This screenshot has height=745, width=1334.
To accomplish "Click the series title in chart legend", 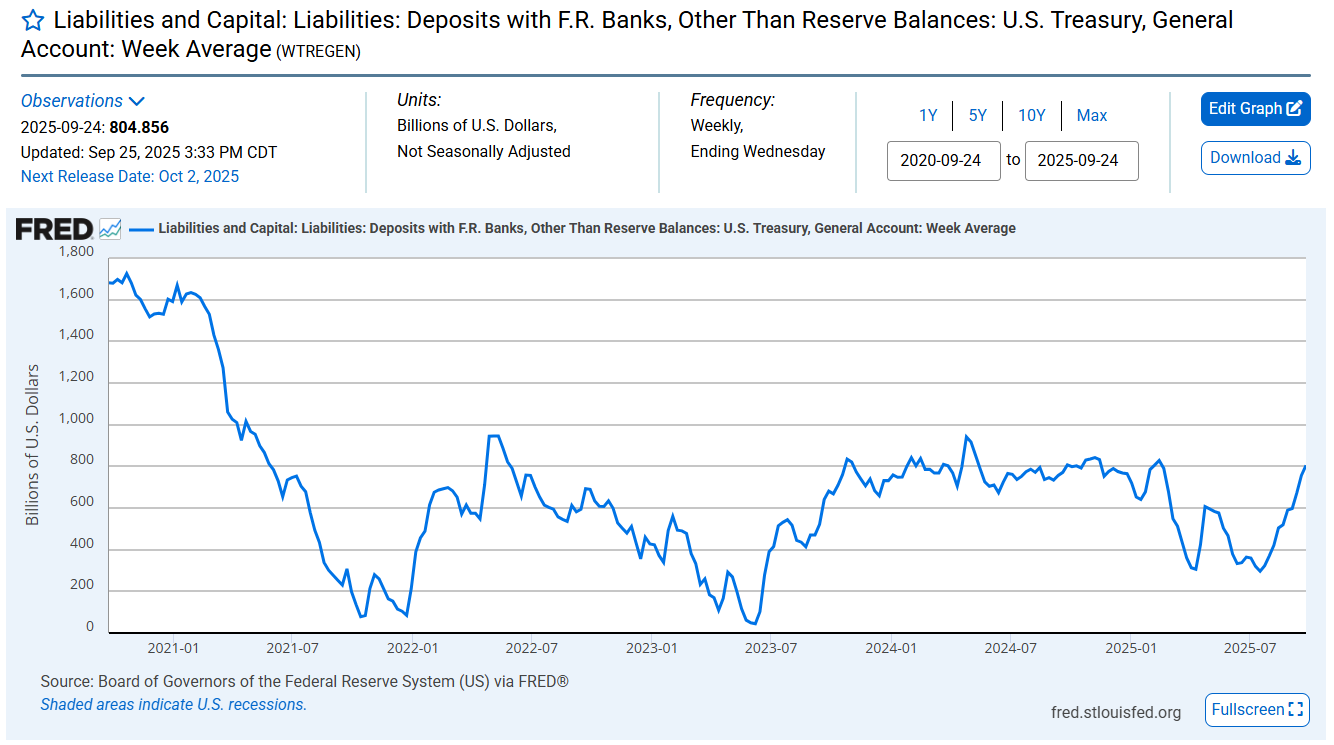I will click(x=586, y=229).
